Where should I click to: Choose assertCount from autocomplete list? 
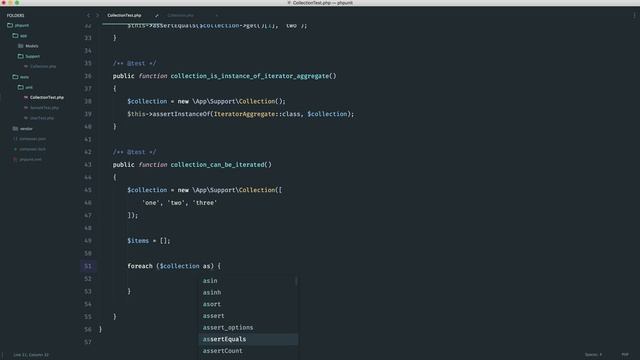(248, 351)
